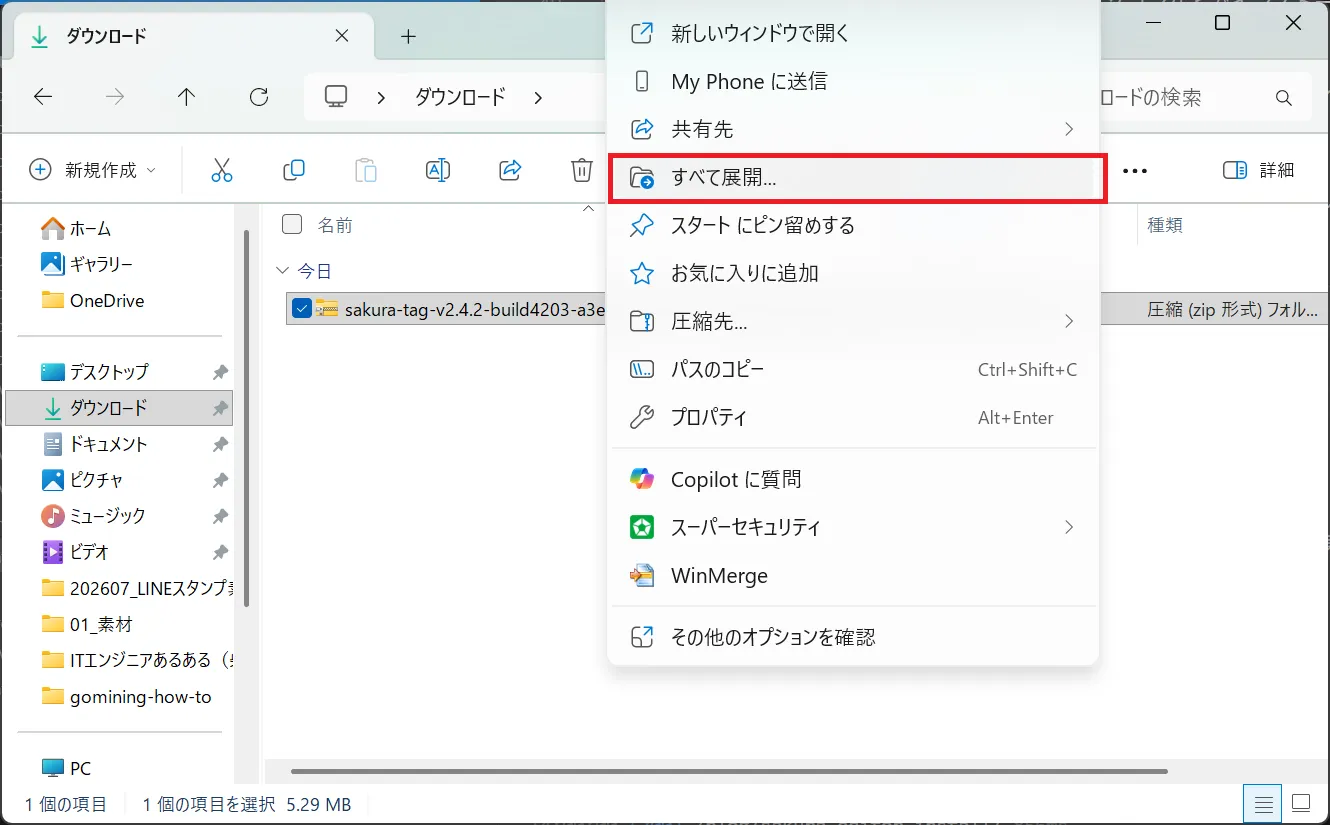1330x825 pixels.
Task: Select プロパティ in the context menu
Action: pyautogui.click(x=853, y=417)
